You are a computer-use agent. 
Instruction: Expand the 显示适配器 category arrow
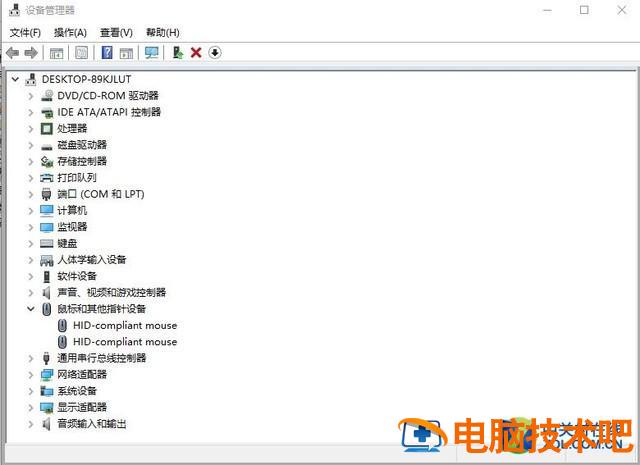coord(31,408)
